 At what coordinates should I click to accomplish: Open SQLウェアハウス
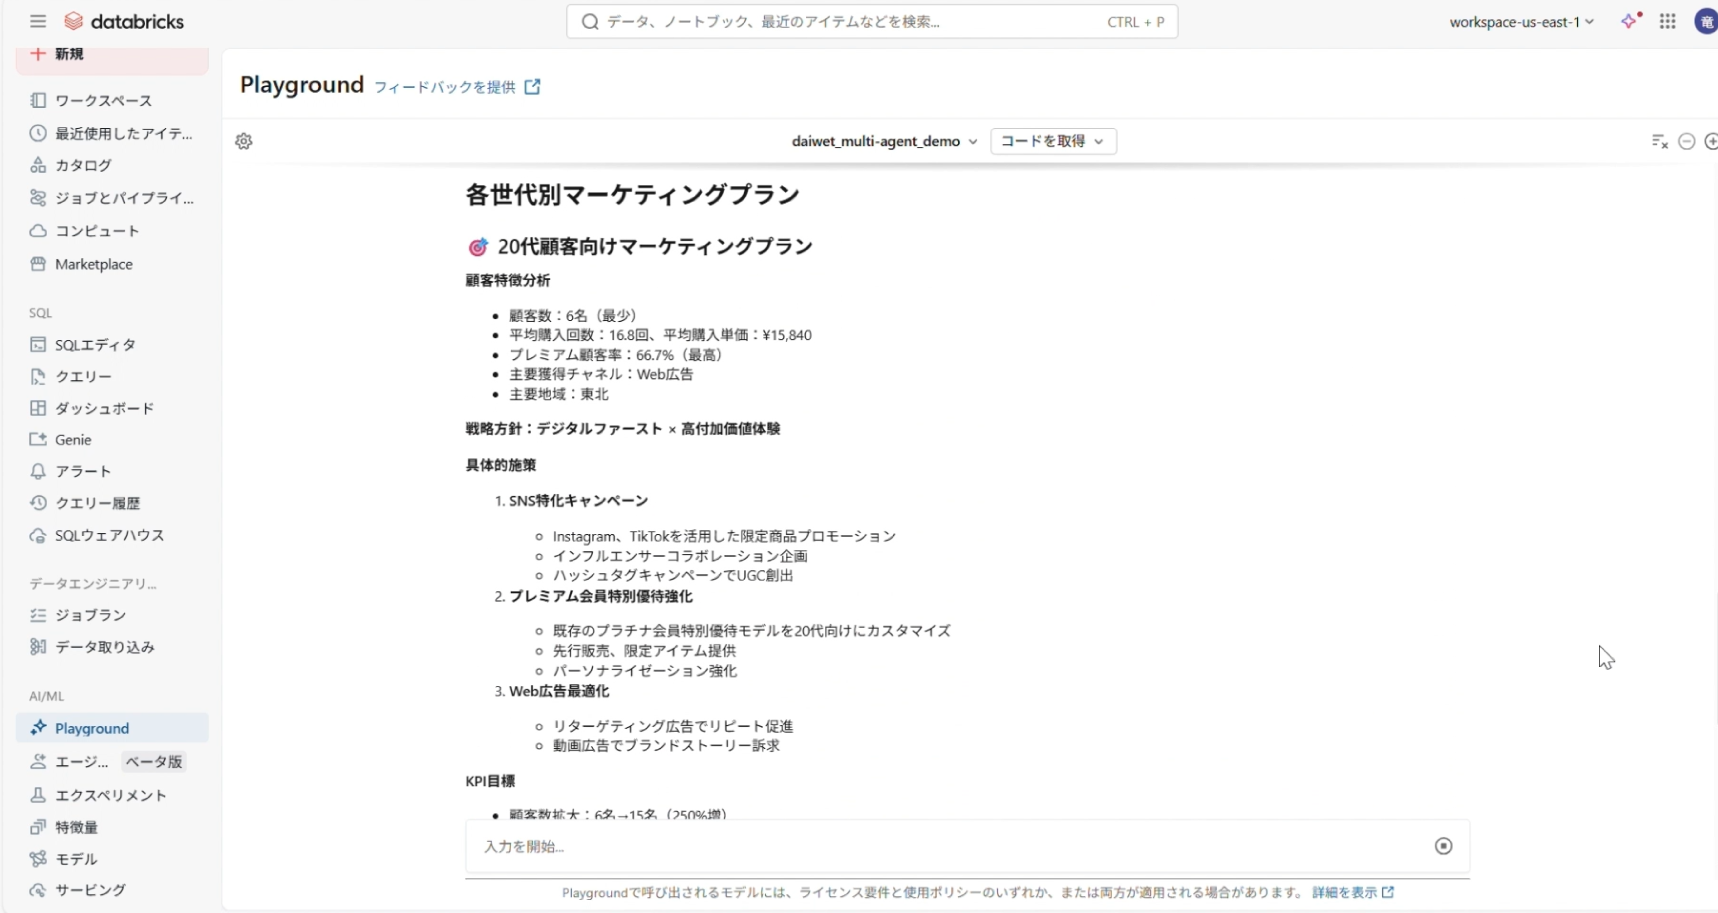(x=110, y=535)
